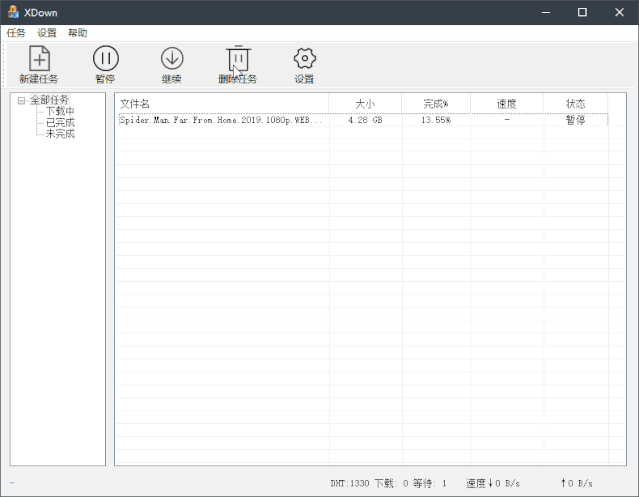Open the 帮助 menu
Image resolution: width=639 pixels, height=497 pixels.
(77, 33)
